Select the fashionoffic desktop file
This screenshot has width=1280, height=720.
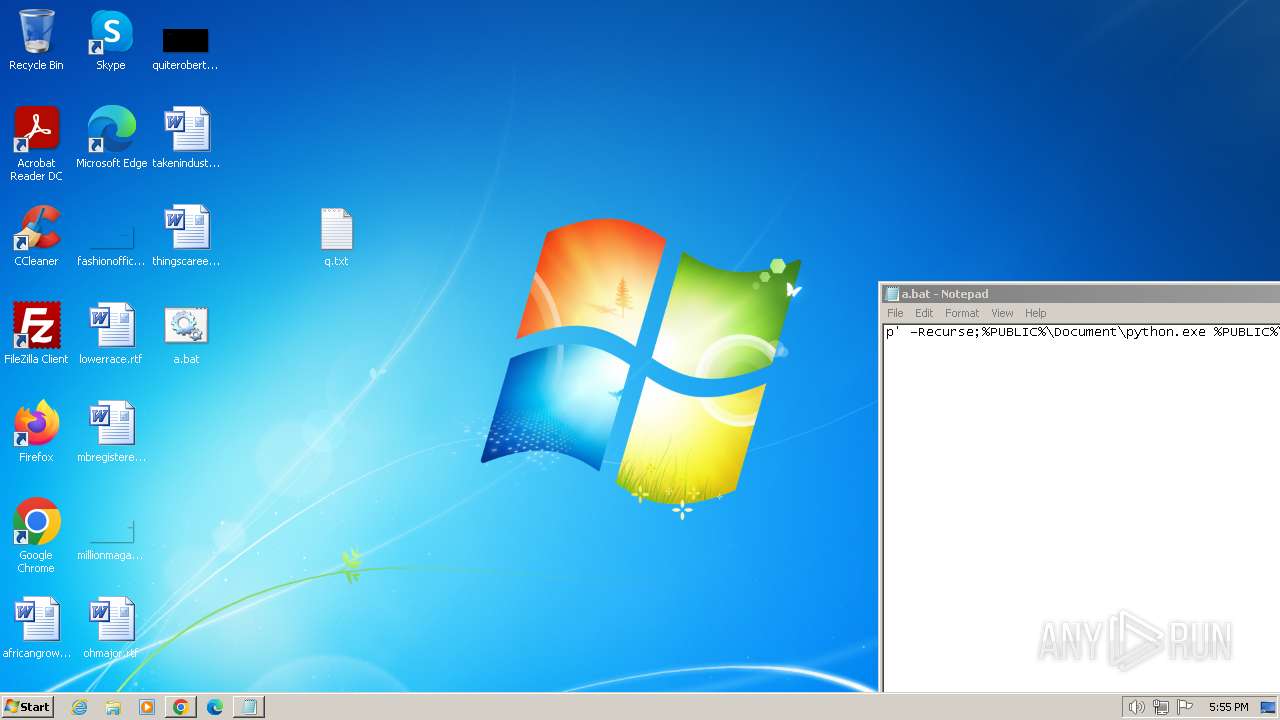111,245
